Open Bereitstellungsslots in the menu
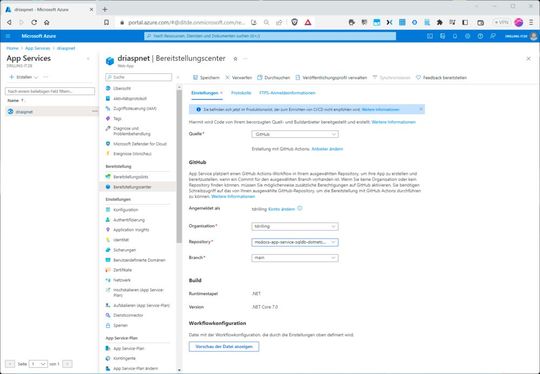Screen dimensions: 540x374 (x=130, y=177)
